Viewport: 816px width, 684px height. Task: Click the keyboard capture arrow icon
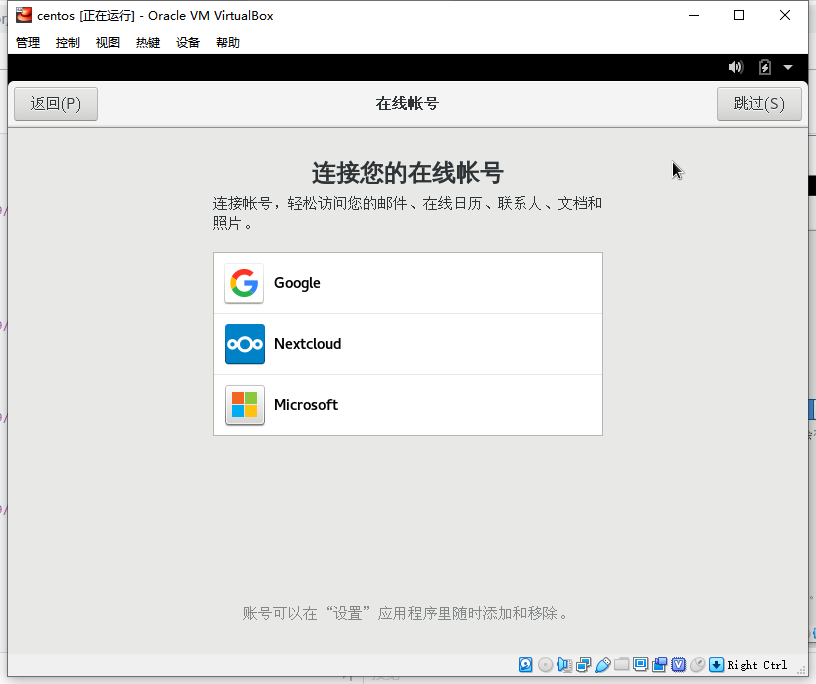(717, 665)
